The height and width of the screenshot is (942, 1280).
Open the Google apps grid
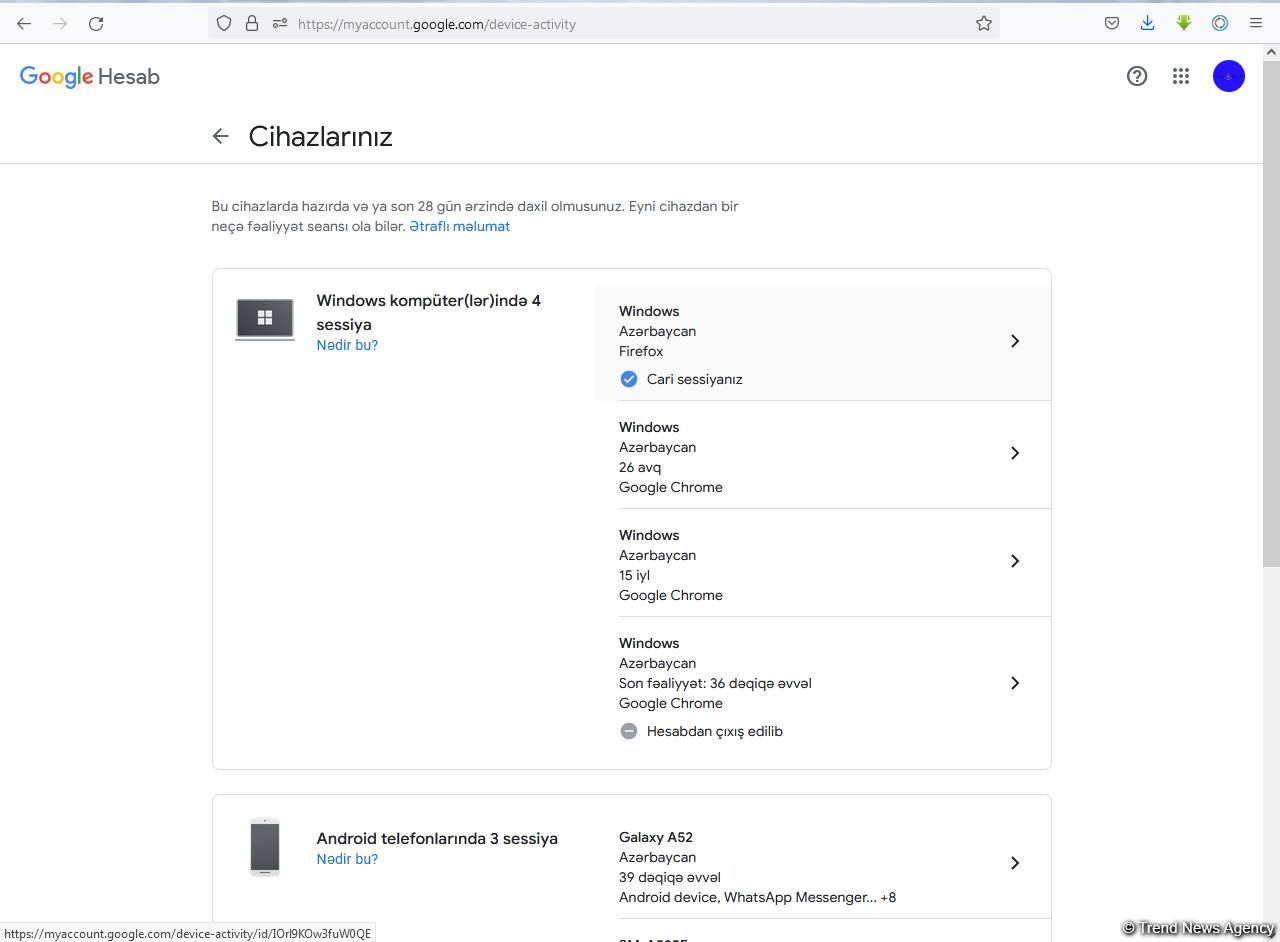point(1181,76)
